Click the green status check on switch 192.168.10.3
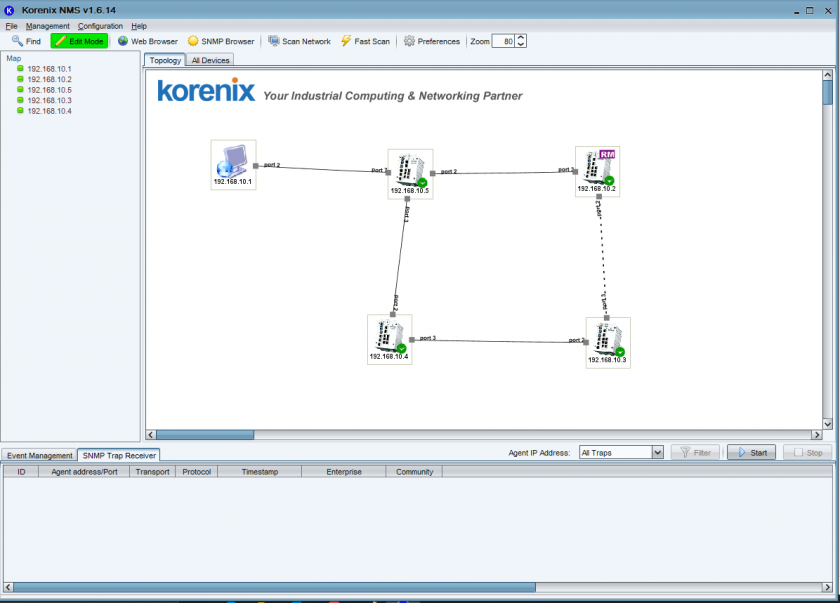The image size is (840, 603). pyautogui.click(x=620, y=352)
